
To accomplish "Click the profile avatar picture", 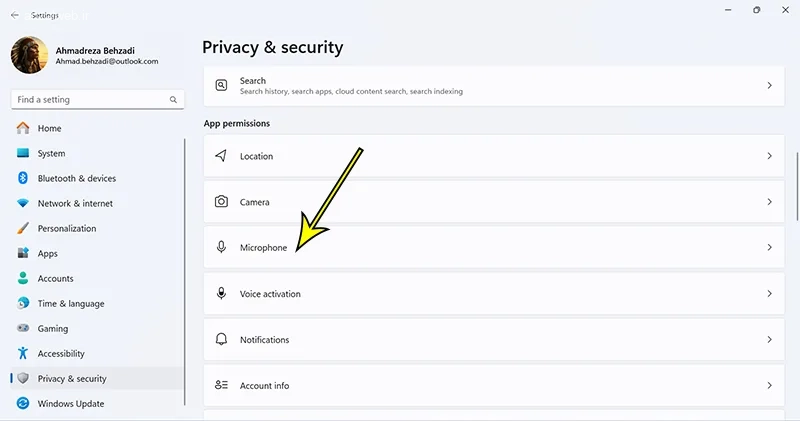I will 29,55.
